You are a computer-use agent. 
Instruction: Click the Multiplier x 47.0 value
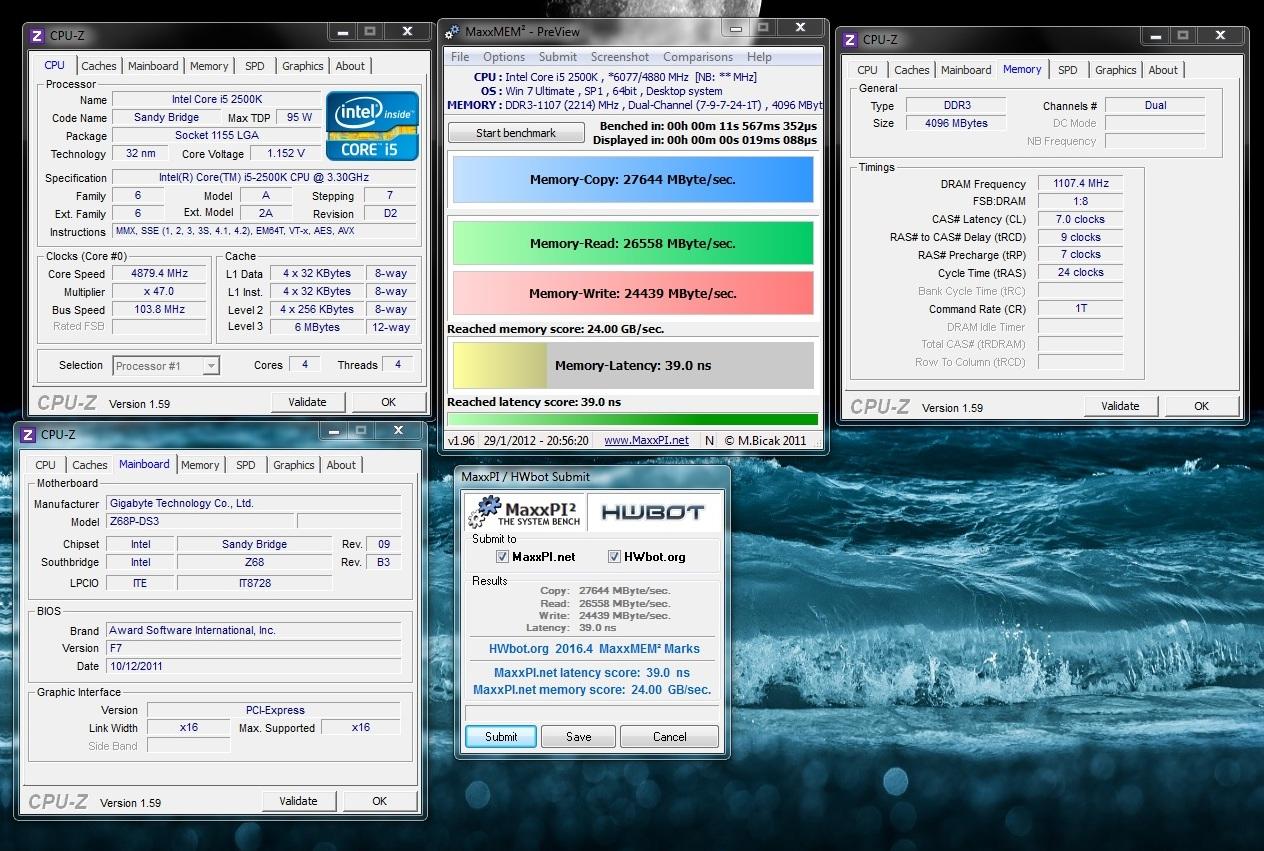tap(159, 292)
